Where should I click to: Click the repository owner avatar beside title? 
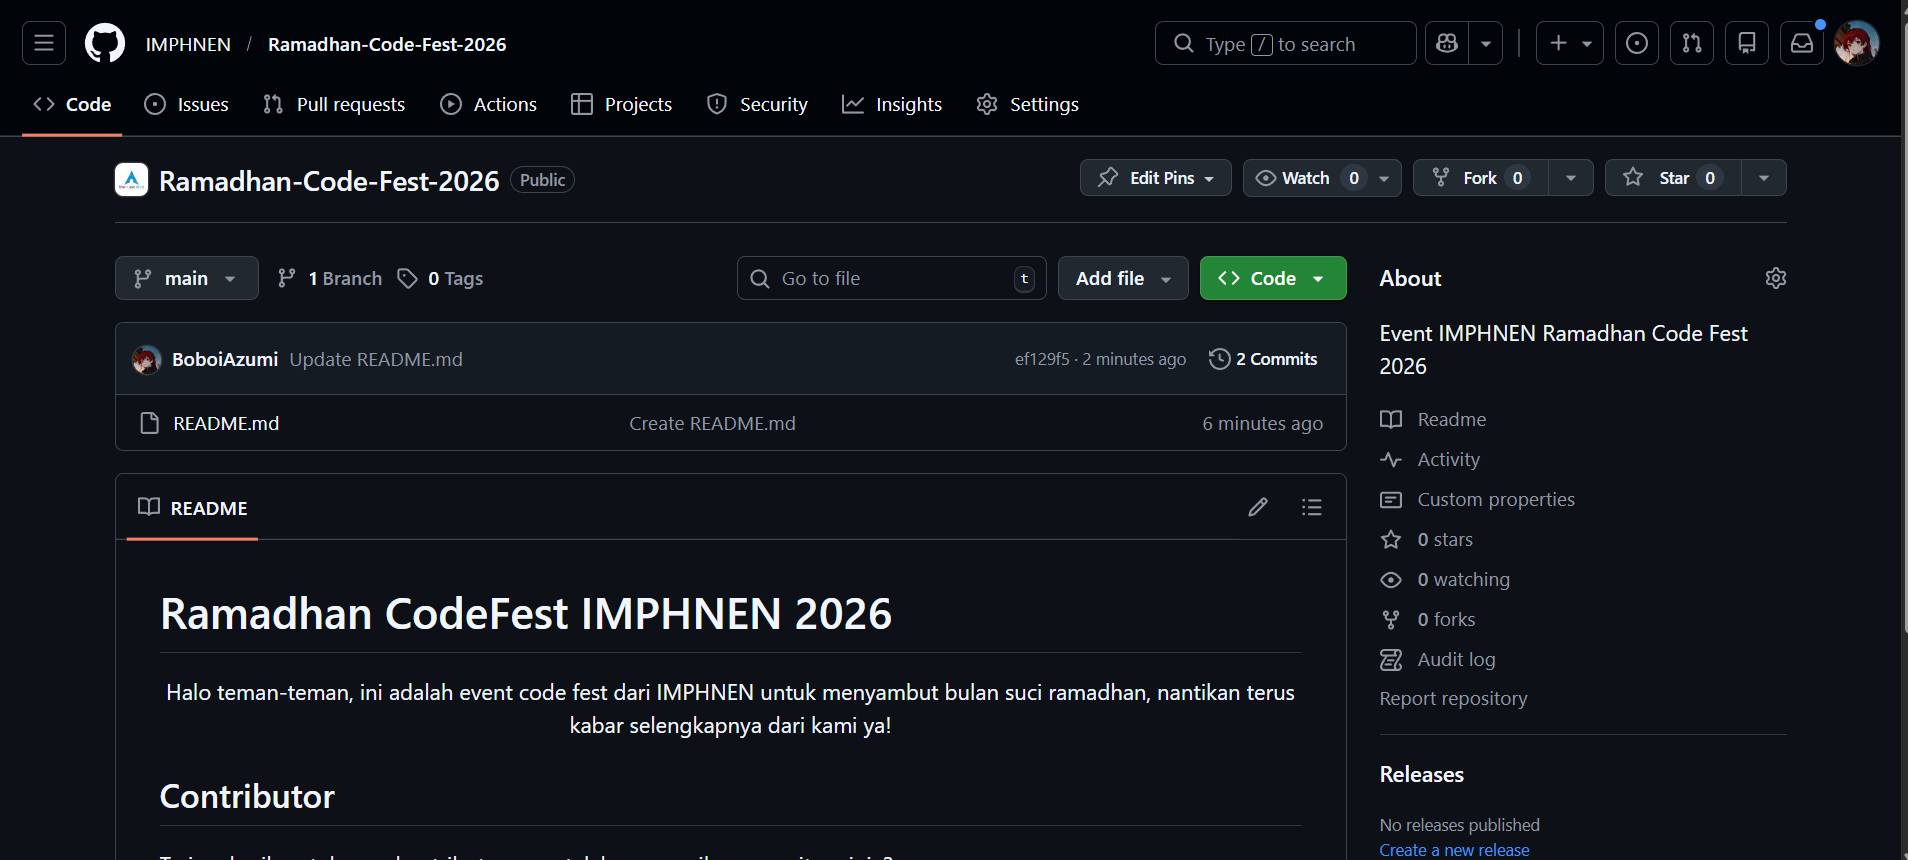click(132, 179)
